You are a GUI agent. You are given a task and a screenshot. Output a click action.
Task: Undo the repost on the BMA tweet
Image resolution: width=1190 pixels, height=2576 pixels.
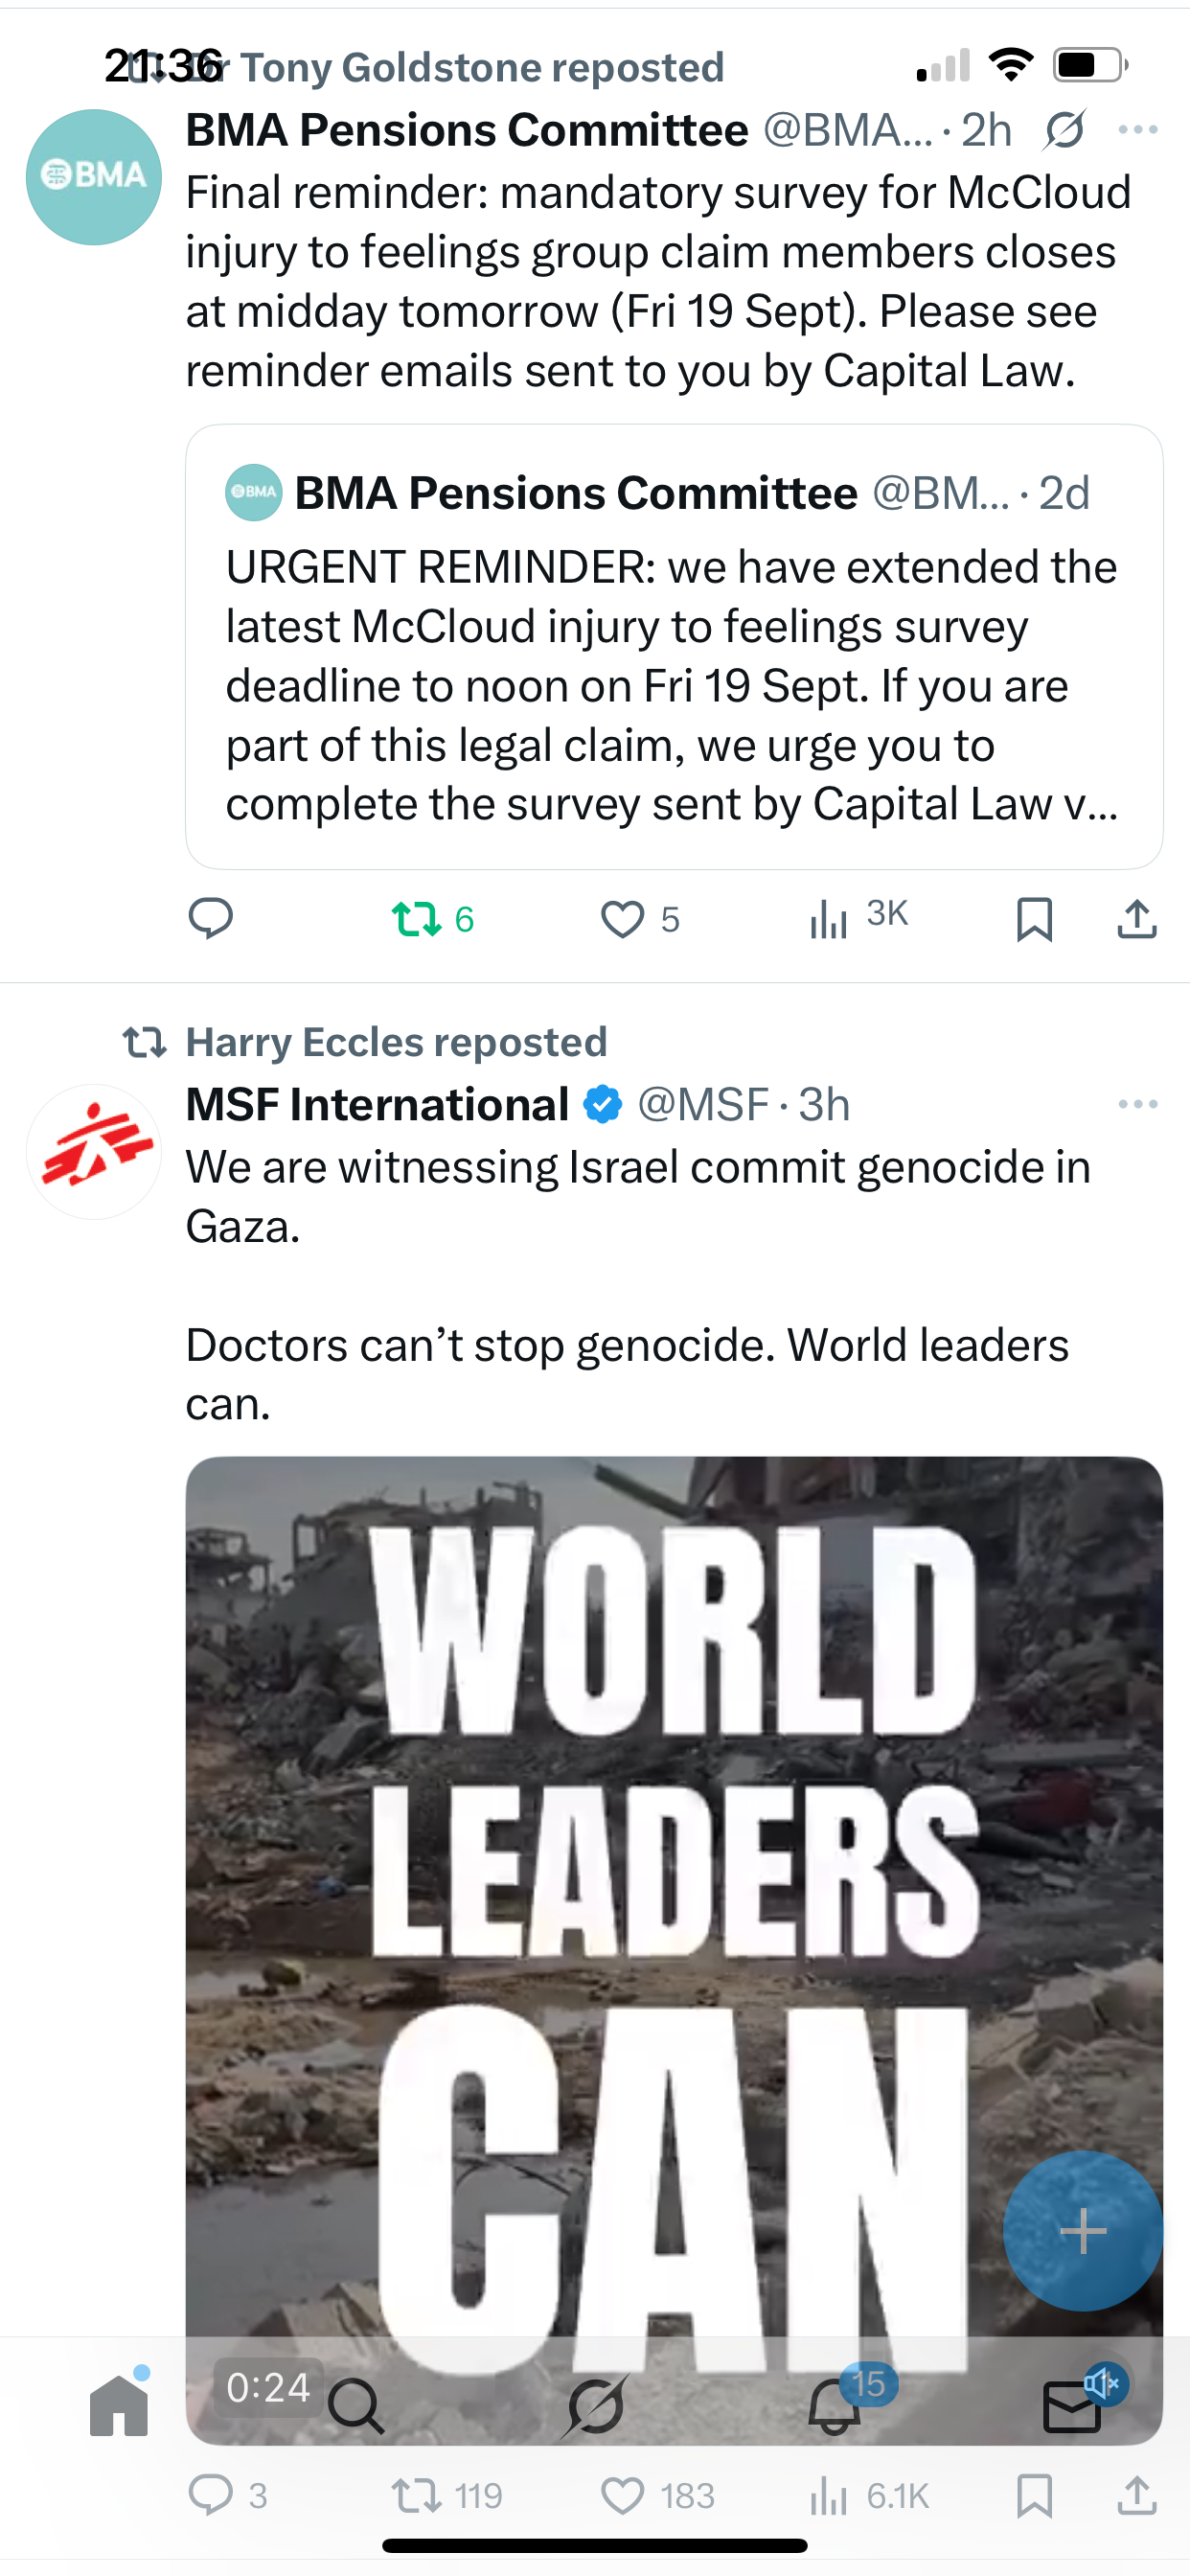pyautogui.click(x=417, y=918)
